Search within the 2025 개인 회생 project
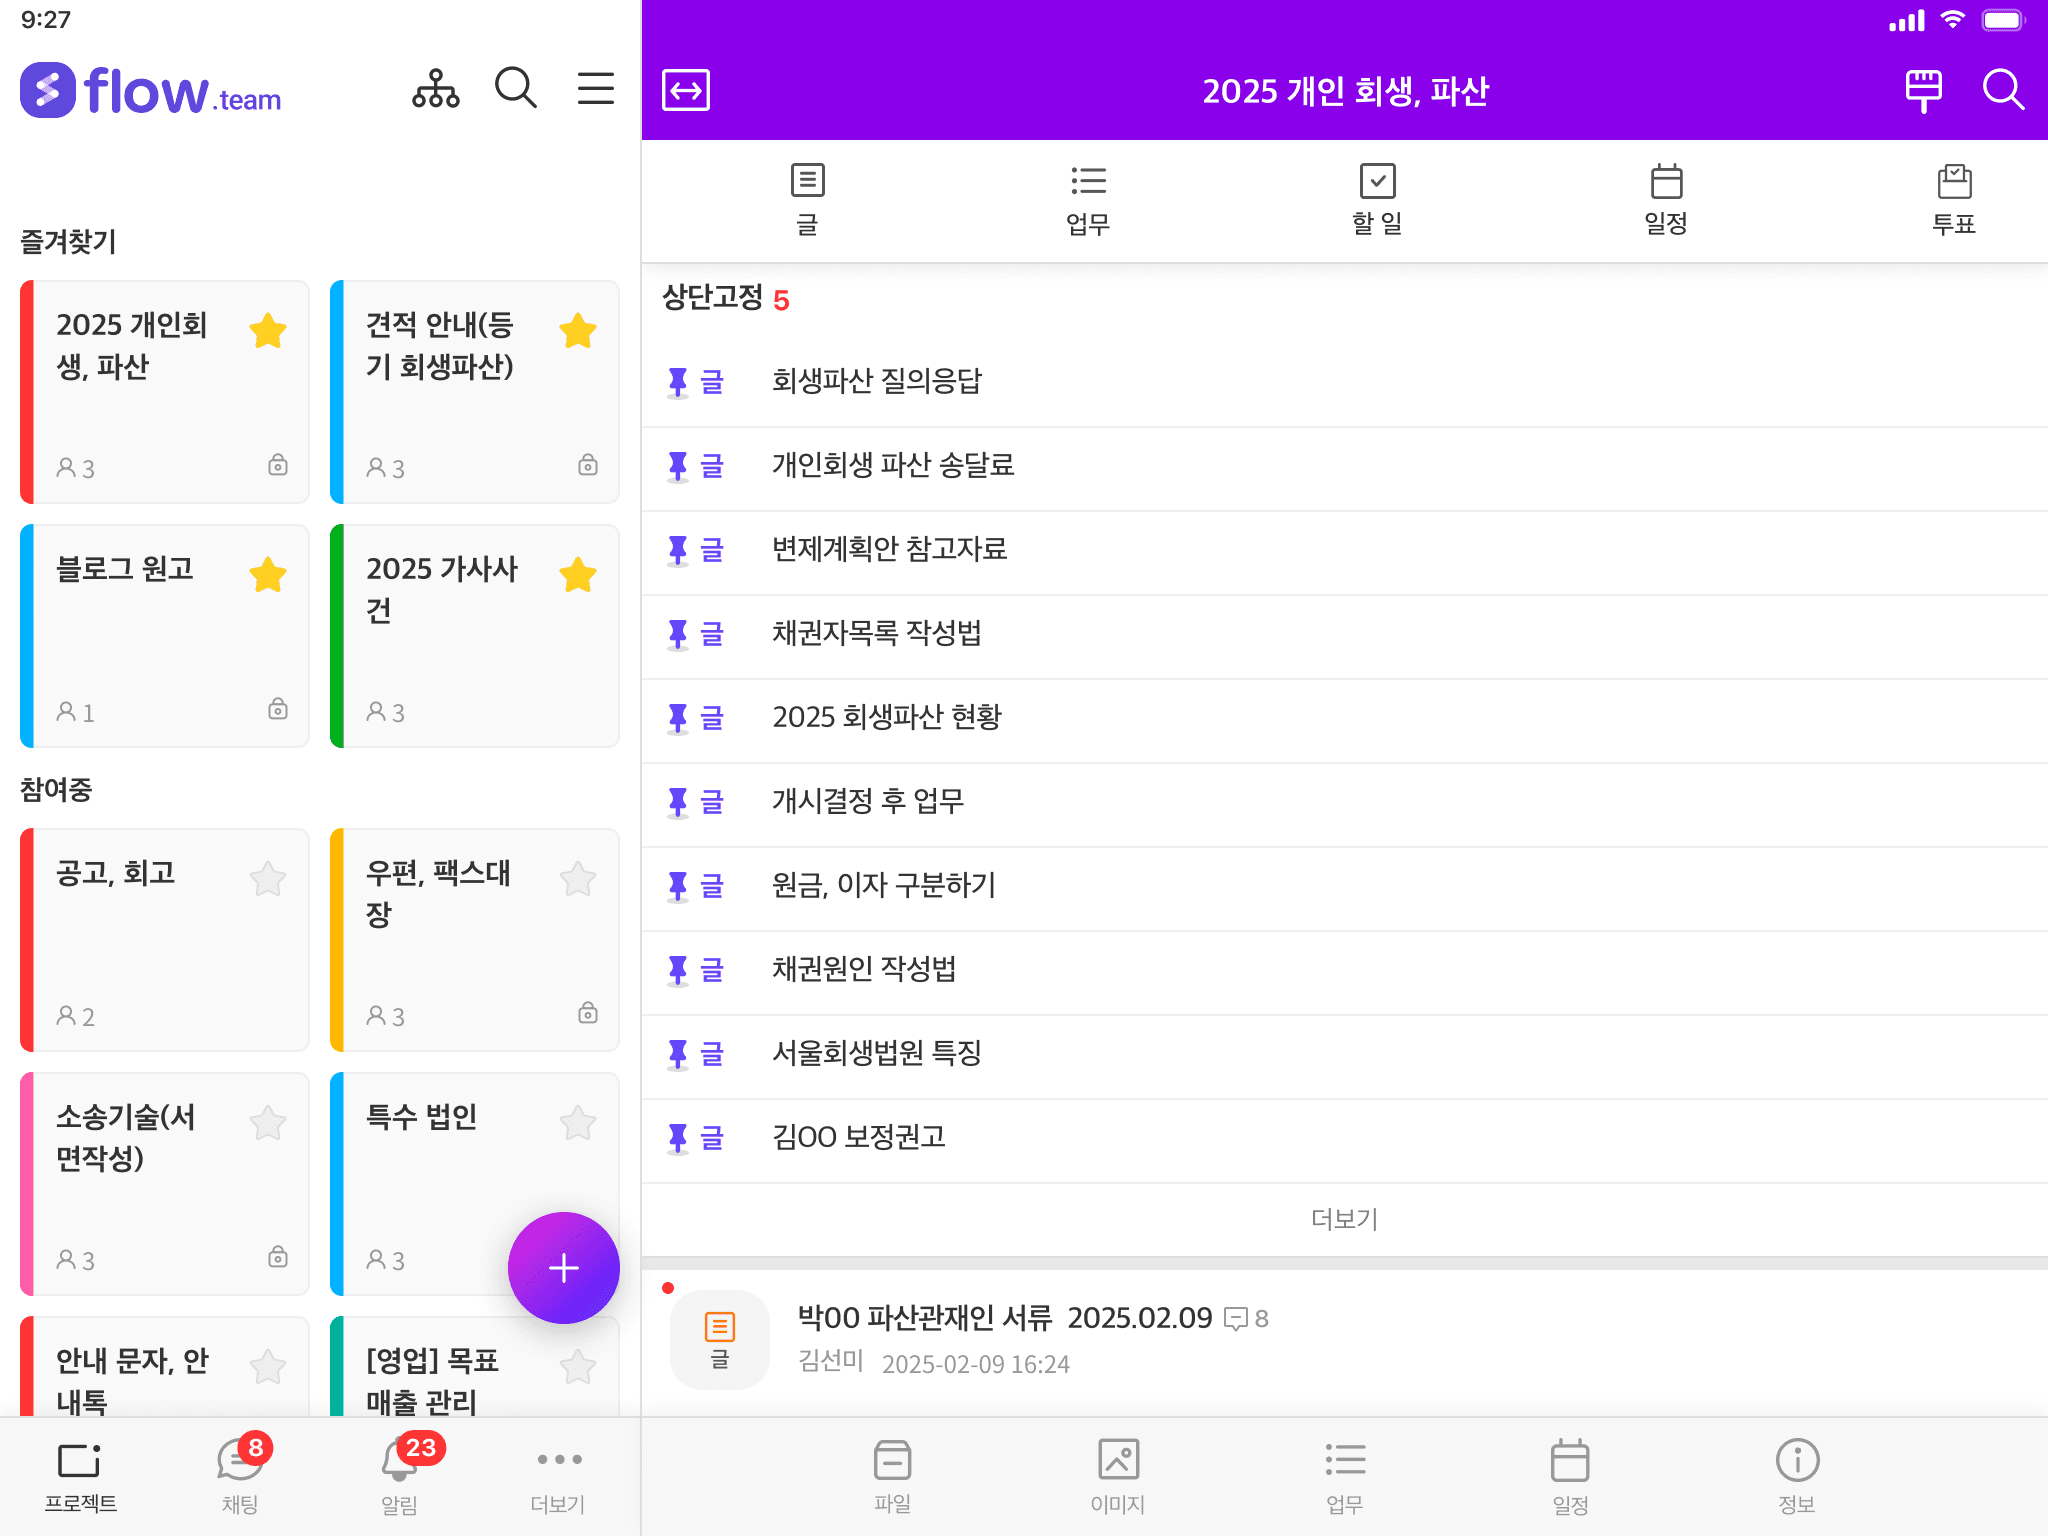 pyautogui.click(x=2003, y=90)
